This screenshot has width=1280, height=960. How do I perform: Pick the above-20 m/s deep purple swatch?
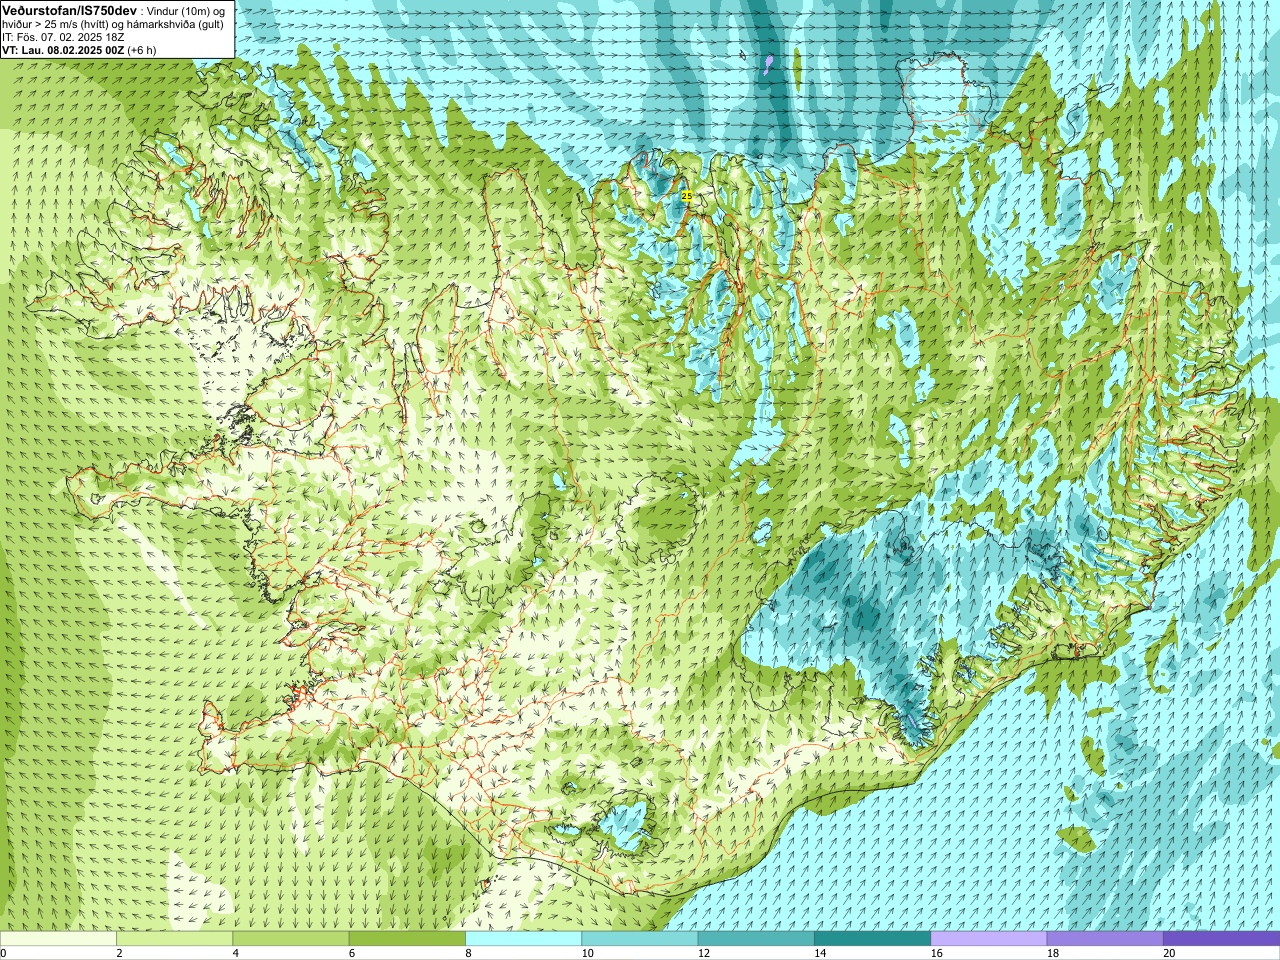(1221, 939)
